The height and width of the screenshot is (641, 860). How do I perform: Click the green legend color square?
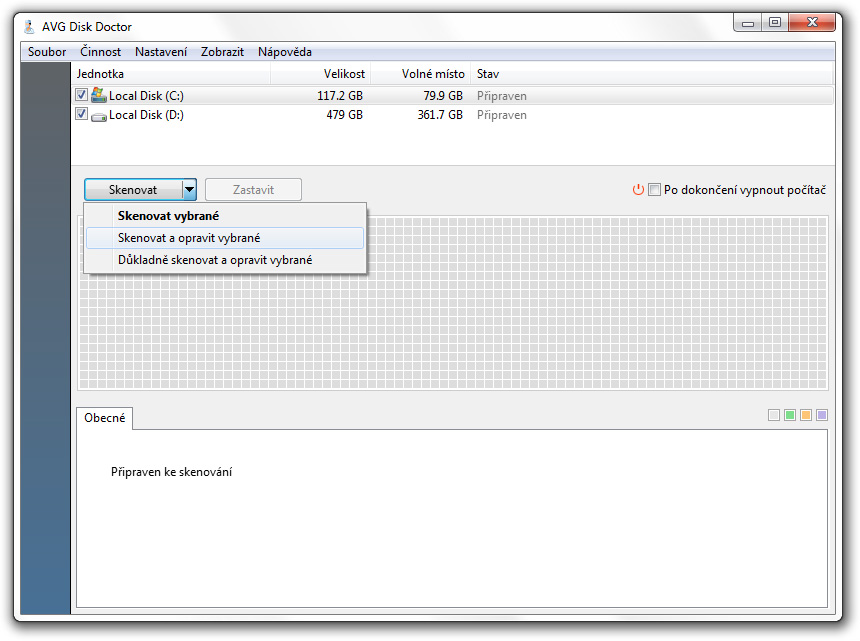click(x=790, y=415)
